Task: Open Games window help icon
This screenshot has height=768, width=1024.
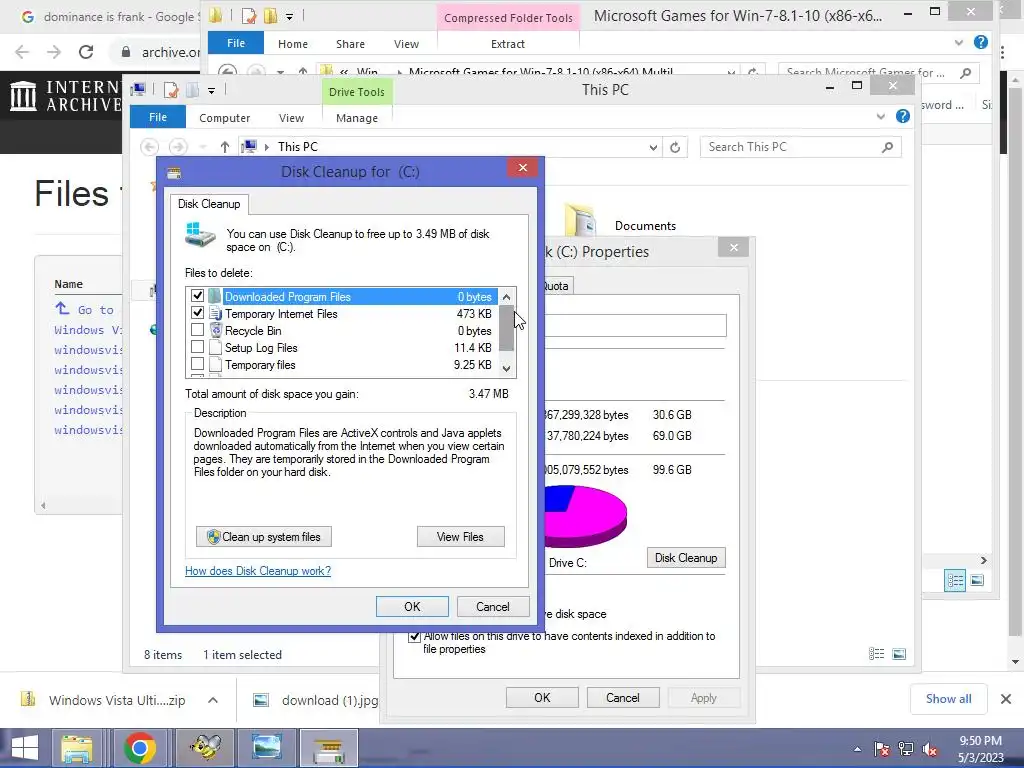Action: click(981, 42)
